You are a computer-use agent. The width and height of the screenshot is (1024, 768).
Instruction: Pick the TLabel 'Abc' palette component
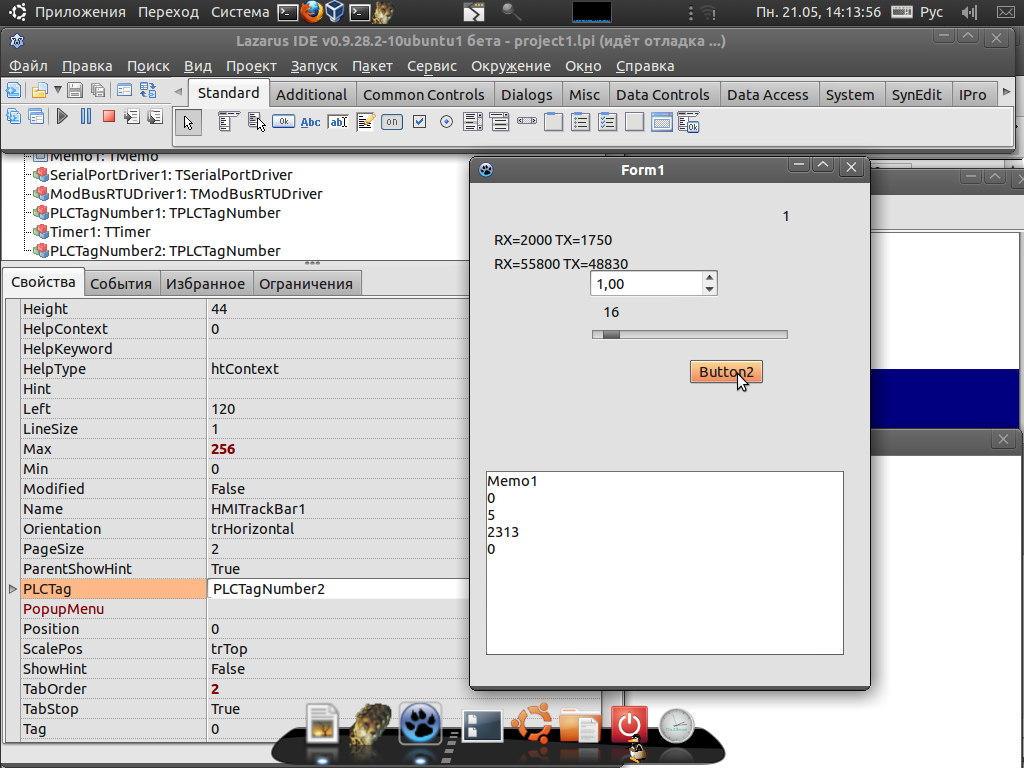(311, 122)
